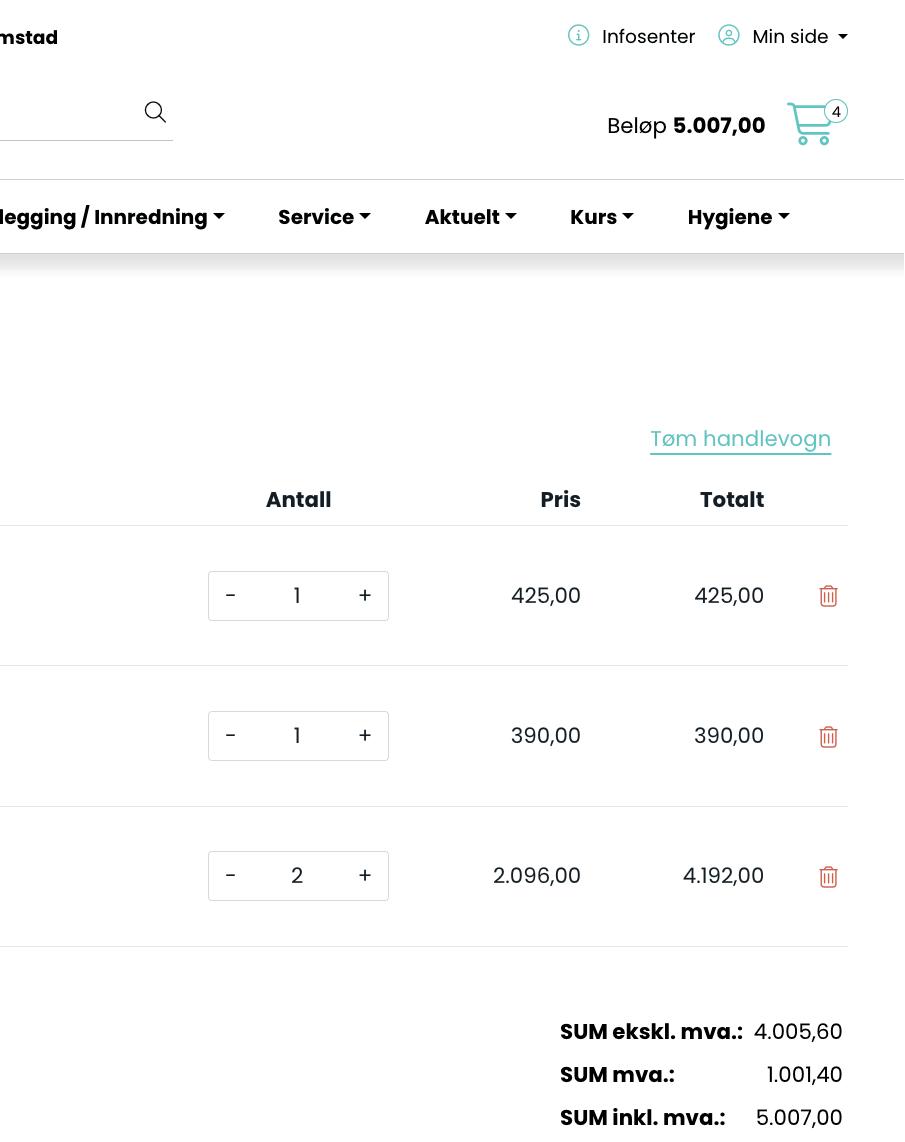Increase quantity of the 390,00 item
This screenshot has width=905, height=1142.
pos(365,736)
